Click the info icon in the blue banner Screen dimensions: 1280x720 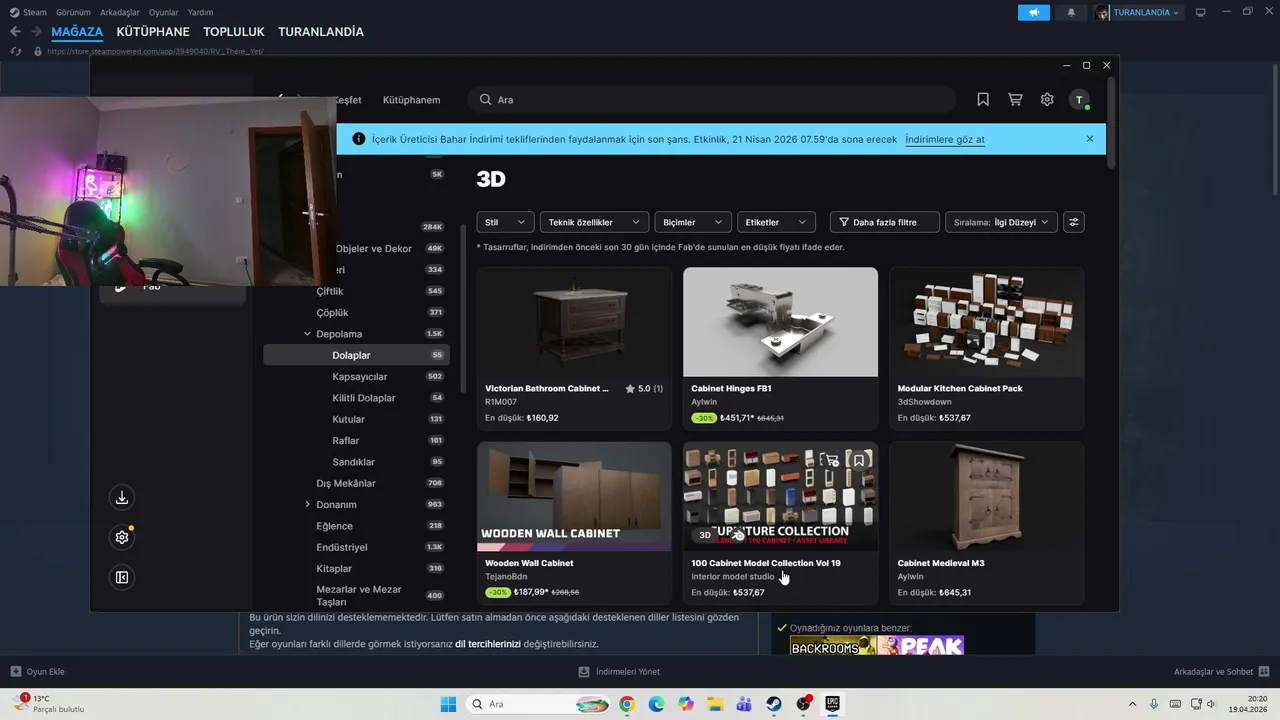click(x=359, y=139)
